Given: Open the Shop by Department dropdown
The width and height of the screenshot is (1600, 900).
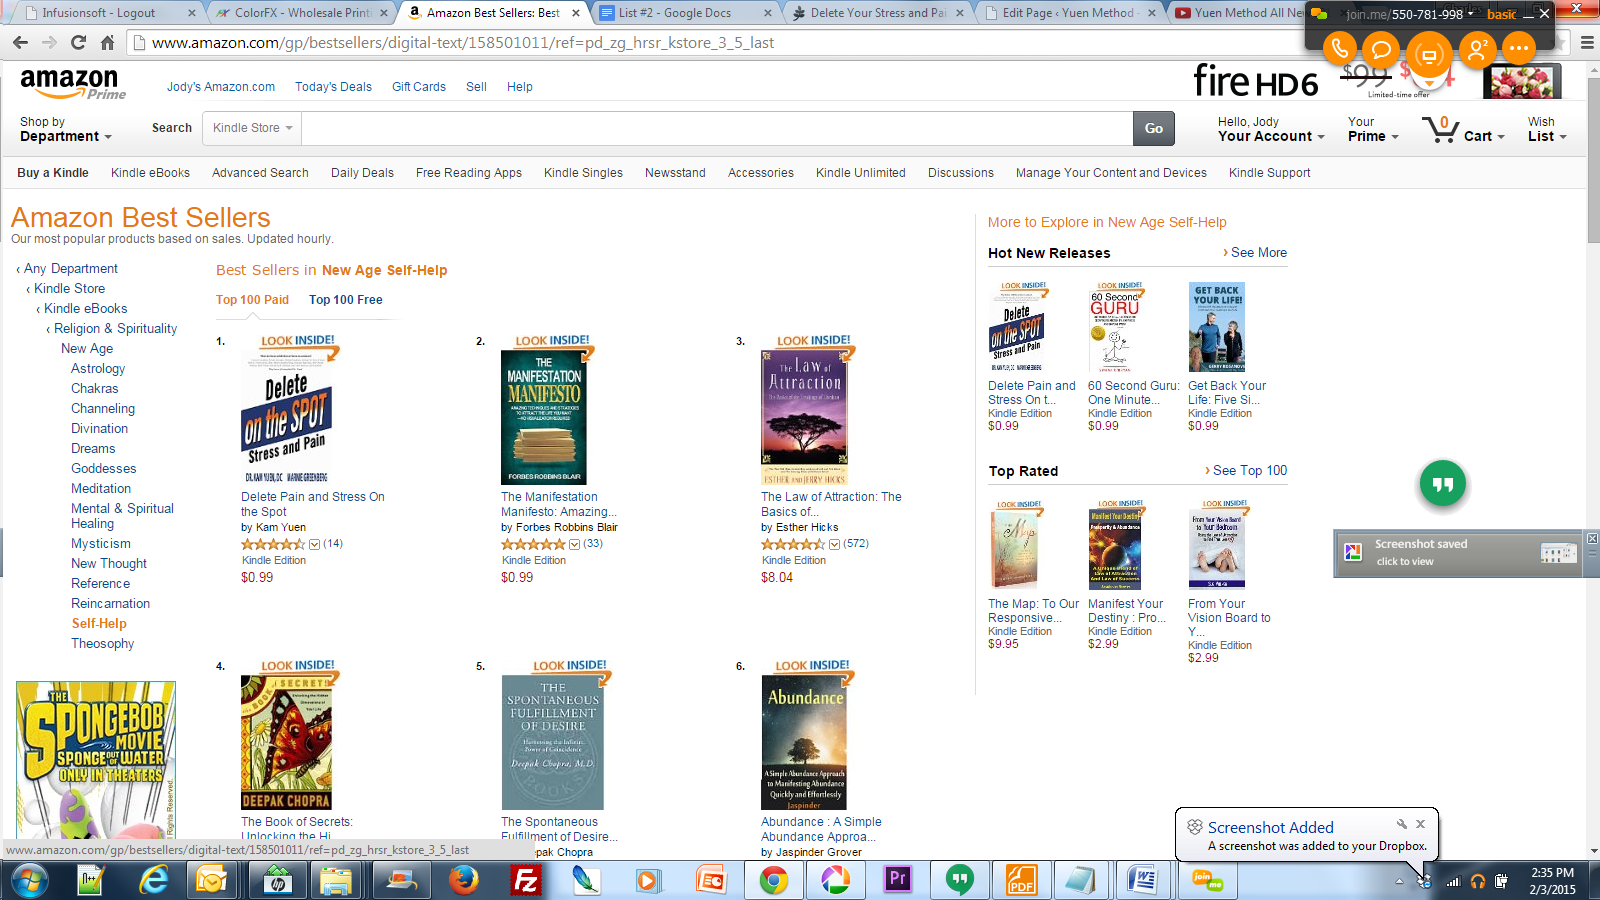Looking at the screenshot, I should tap(66, 129).
